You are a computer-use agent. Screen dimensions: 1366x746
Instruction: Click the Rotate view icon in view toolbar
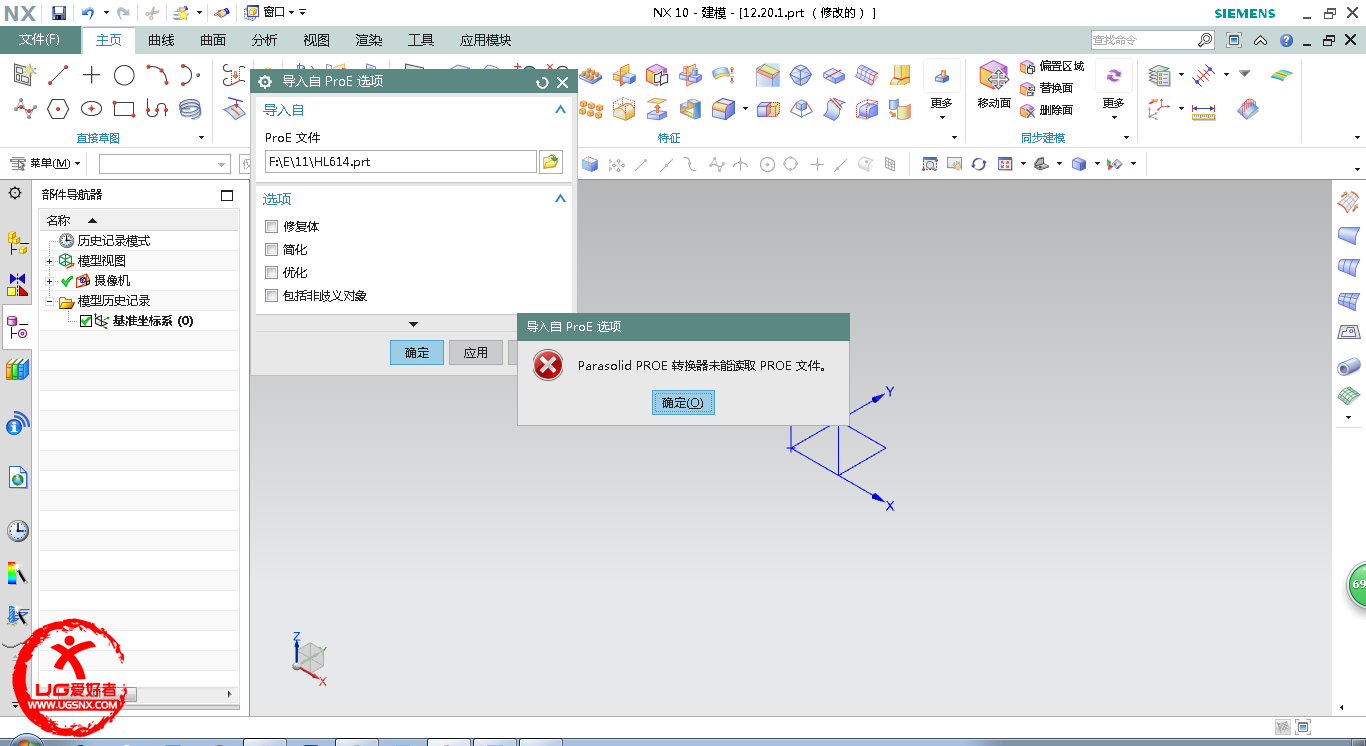tap(978, 164)
